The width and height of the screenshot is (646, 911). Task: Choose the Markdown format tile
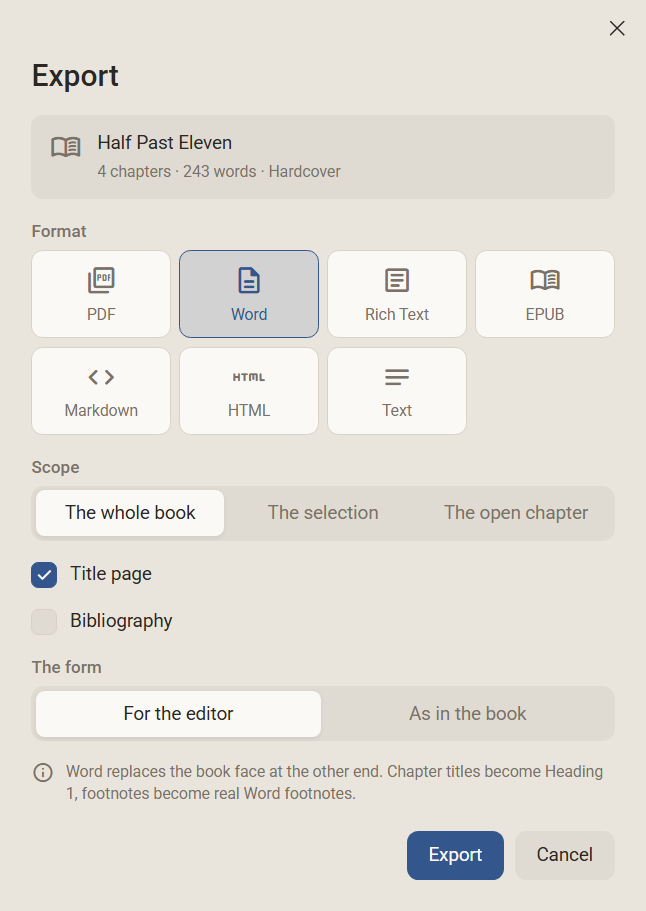[101, 391]
